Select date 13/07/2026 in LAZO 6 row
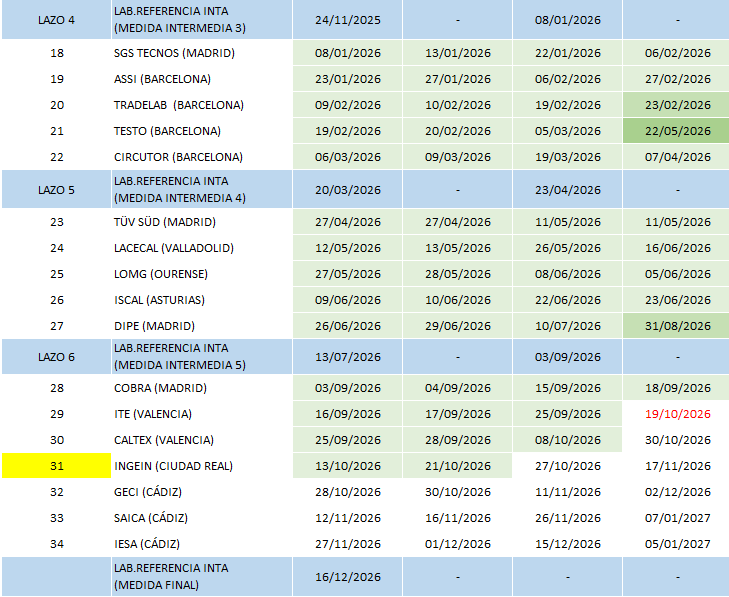Image resolution: width=729 pixels, height=597 pixels. (x=347, y=357)
